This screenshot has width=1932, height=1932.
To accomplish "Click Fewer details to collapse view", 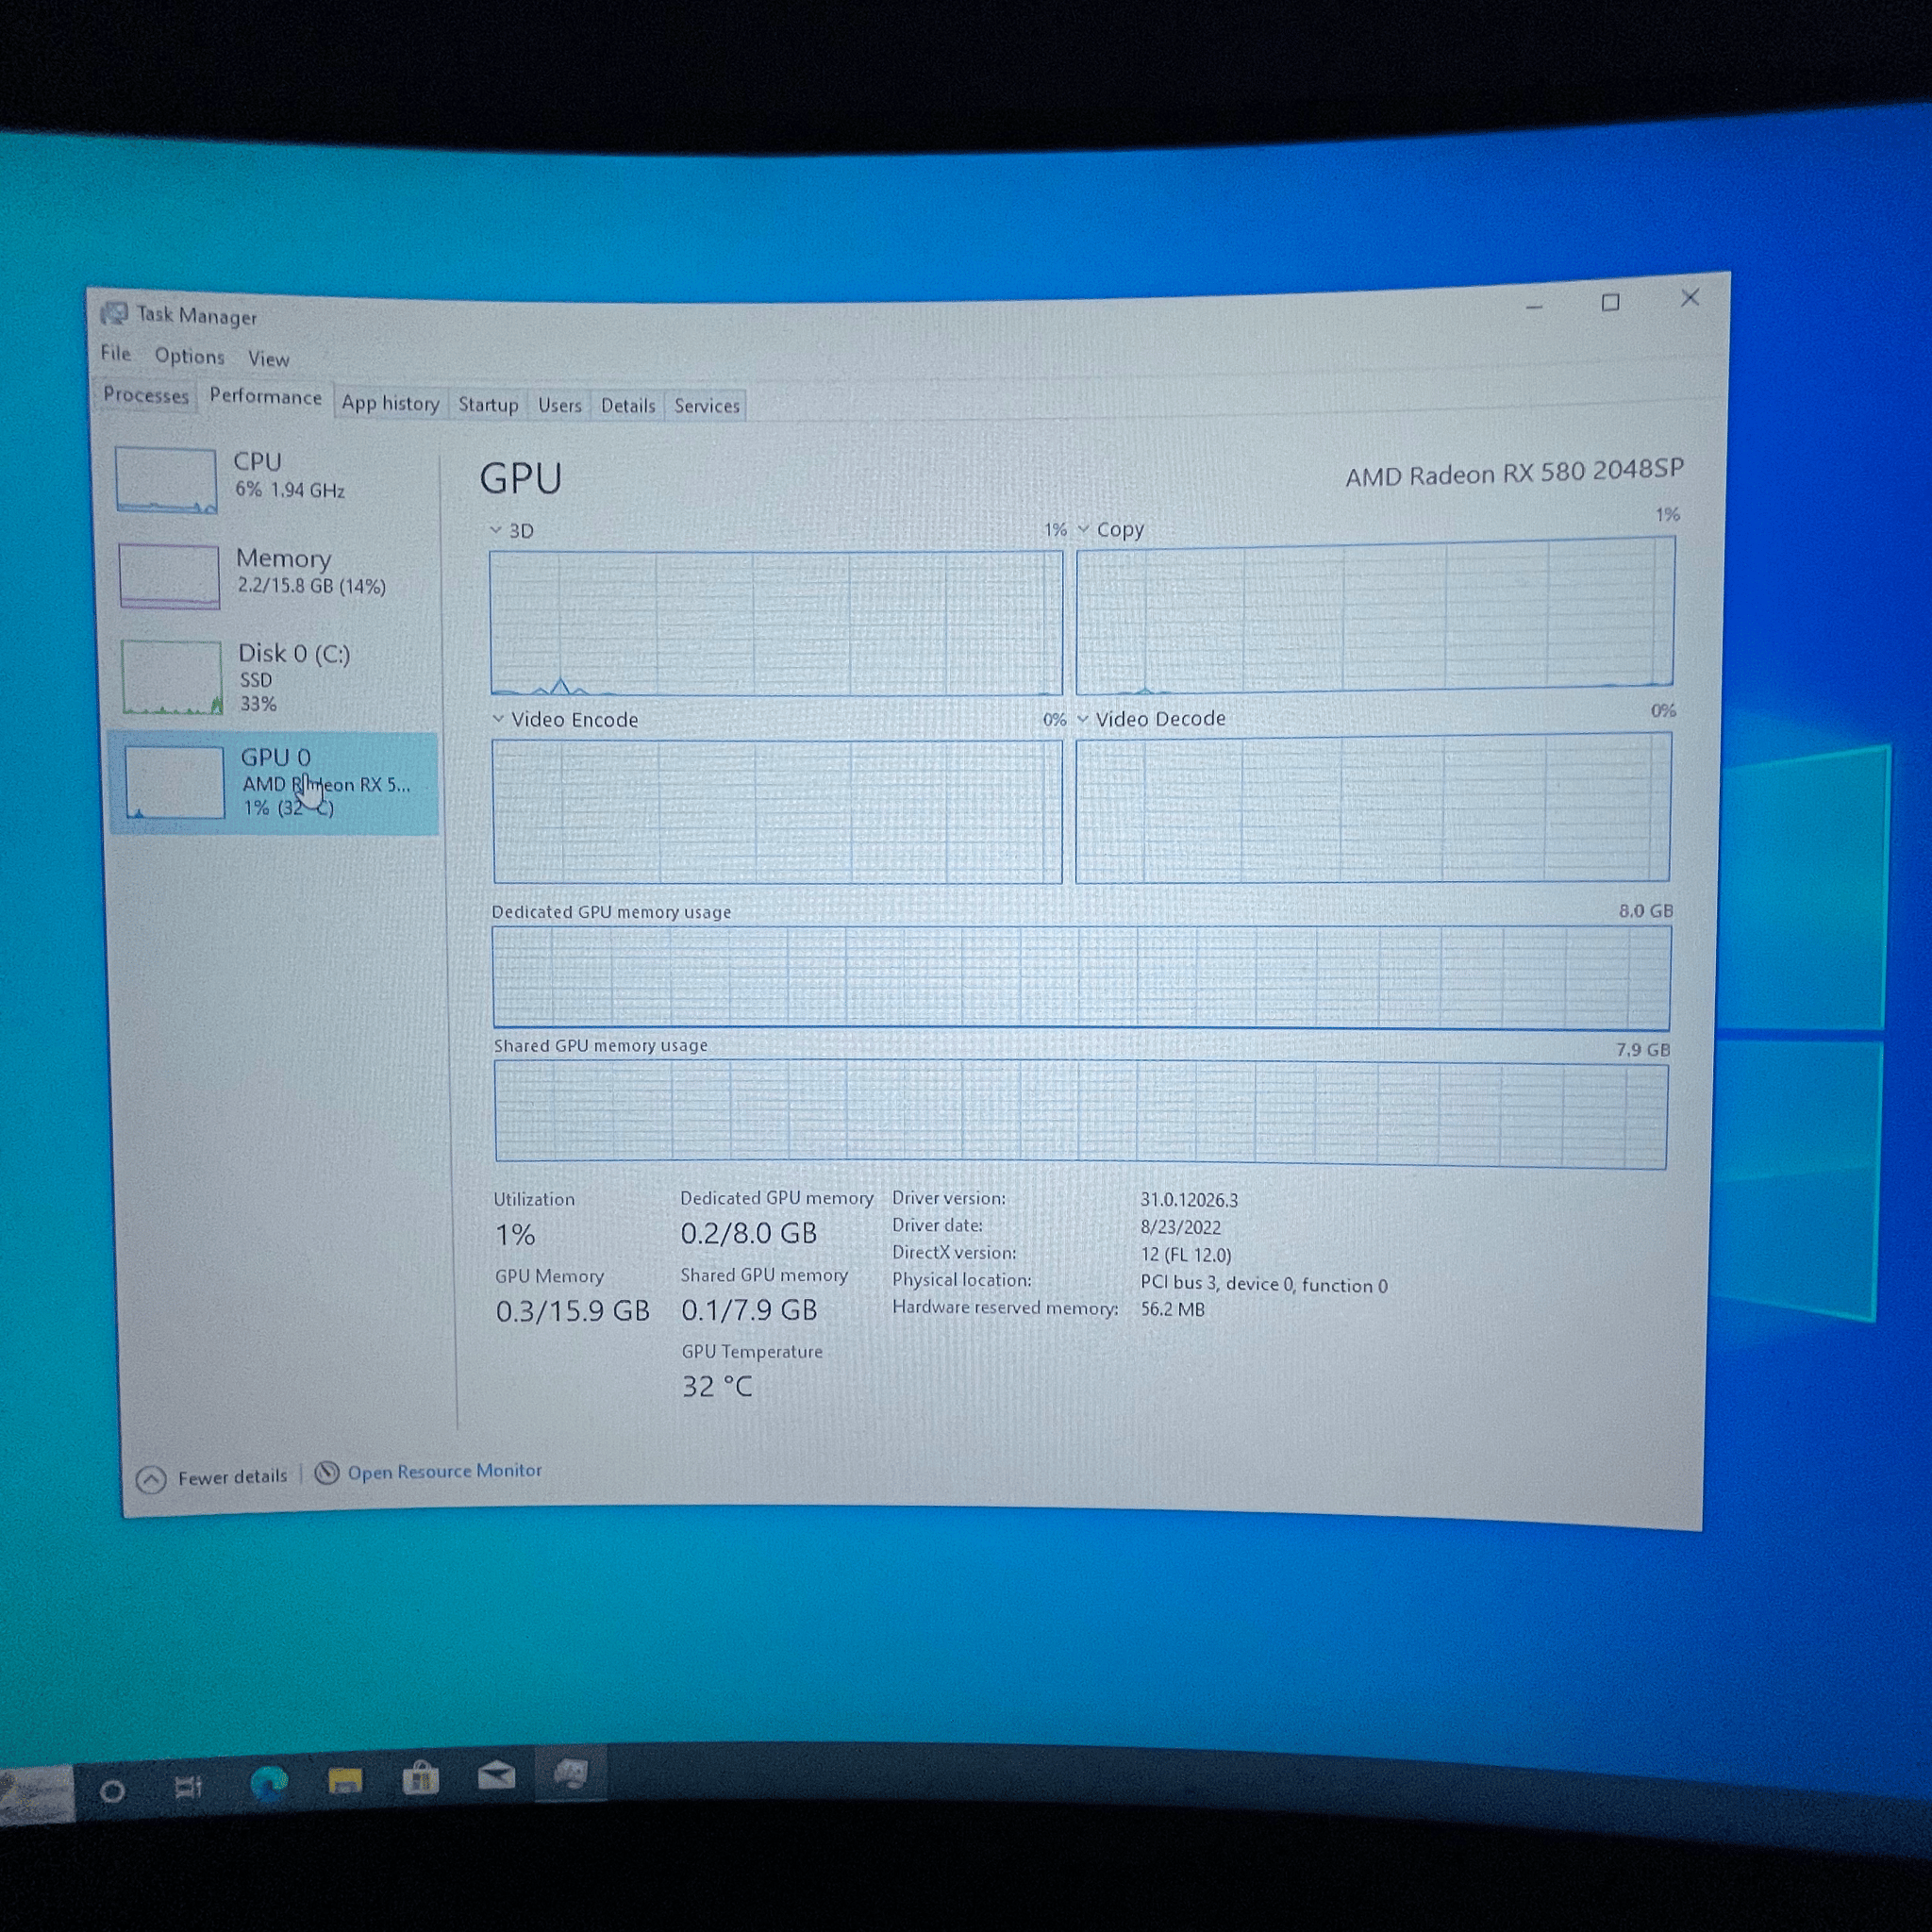I will click(x=232, y=1476).
